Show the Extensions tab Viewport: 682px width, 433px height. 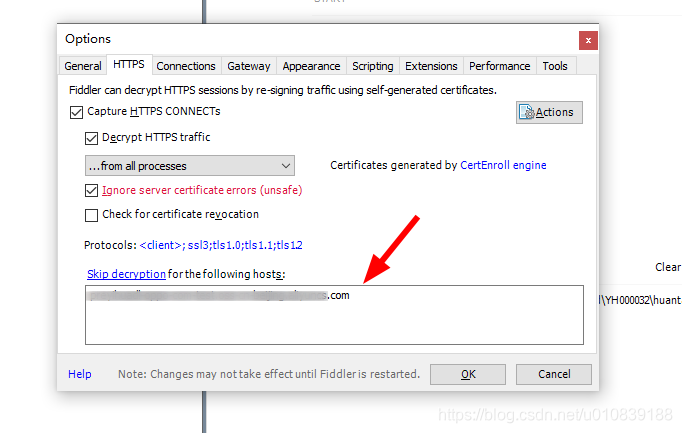click(x=431, y=66)
